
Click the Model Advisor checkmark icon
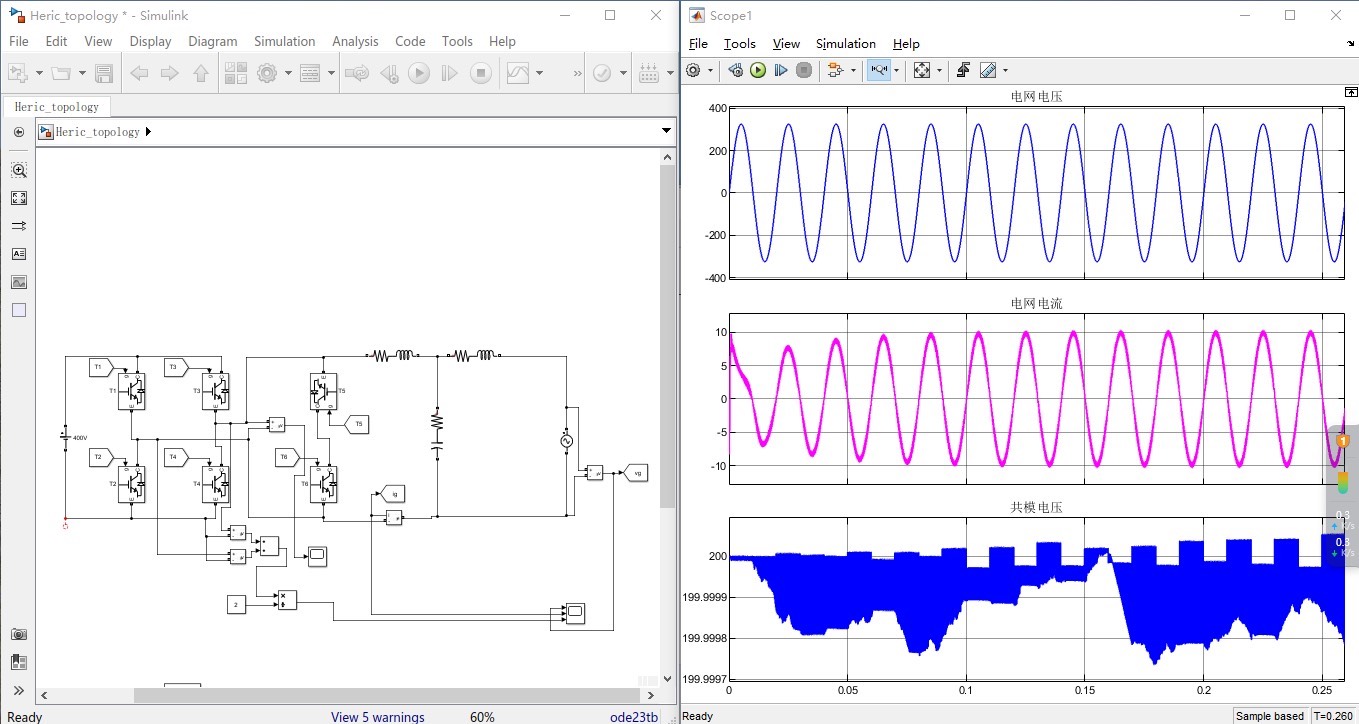tap(602, 73)
